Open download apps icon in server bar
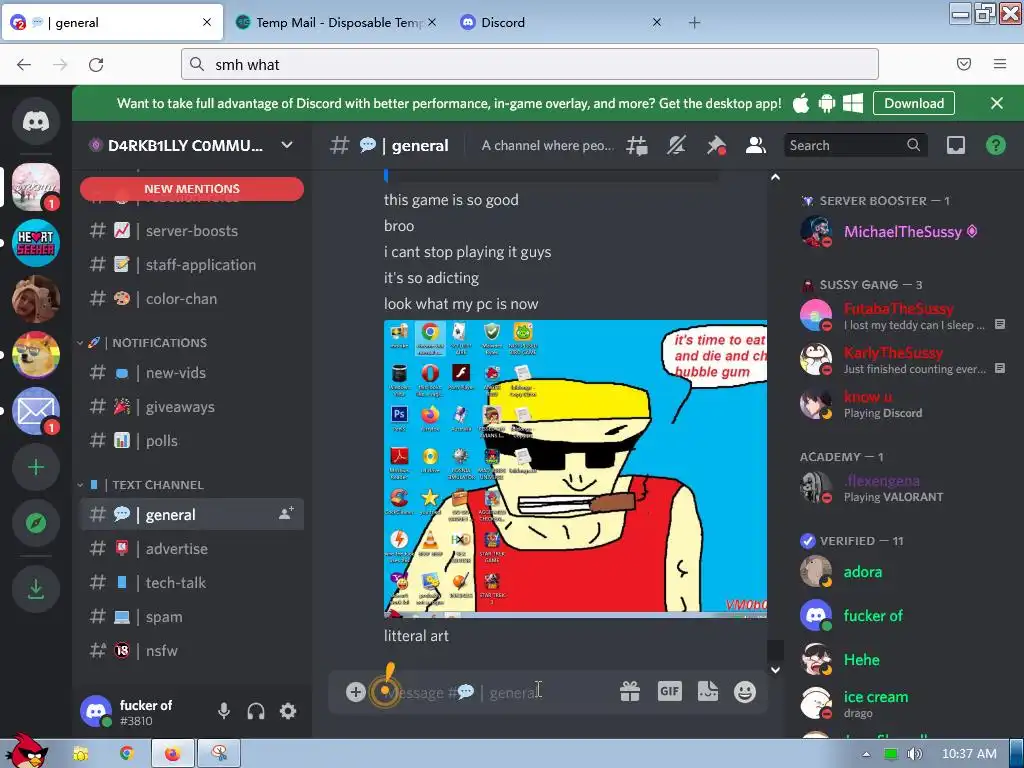1024x768 pixels. [36, 589]
